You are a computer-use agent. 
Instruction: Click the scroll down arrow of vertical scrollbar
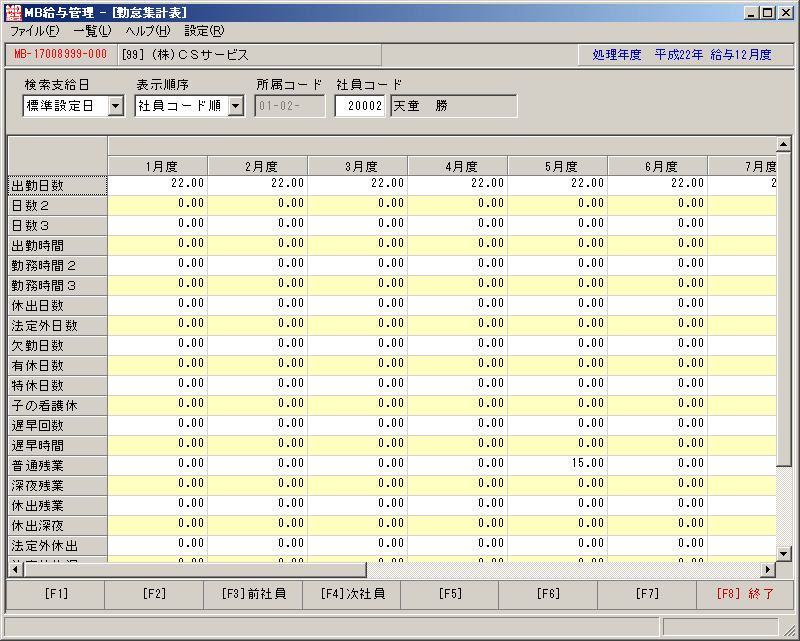coord(784,553)
